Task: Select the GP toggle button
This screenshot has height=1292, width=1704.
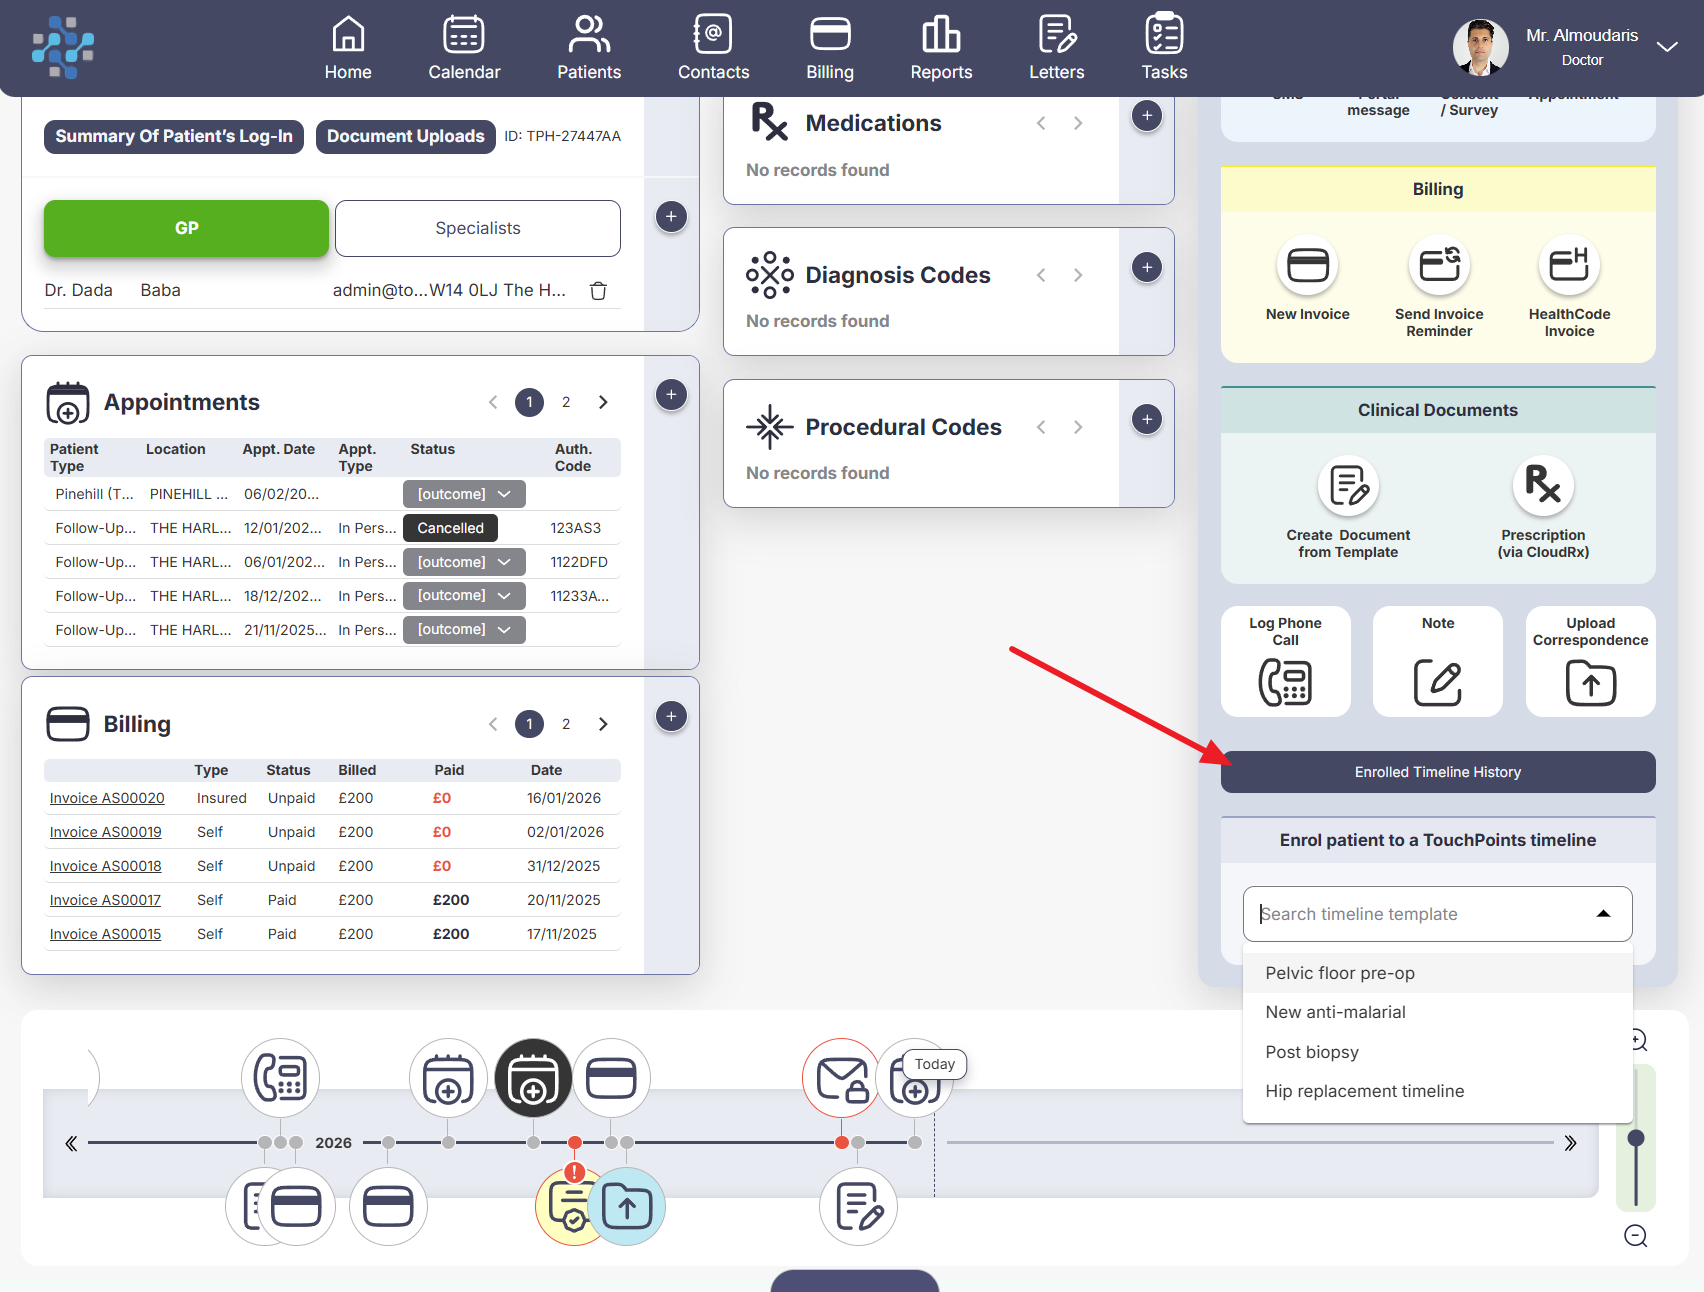Action: pos(186,228)
